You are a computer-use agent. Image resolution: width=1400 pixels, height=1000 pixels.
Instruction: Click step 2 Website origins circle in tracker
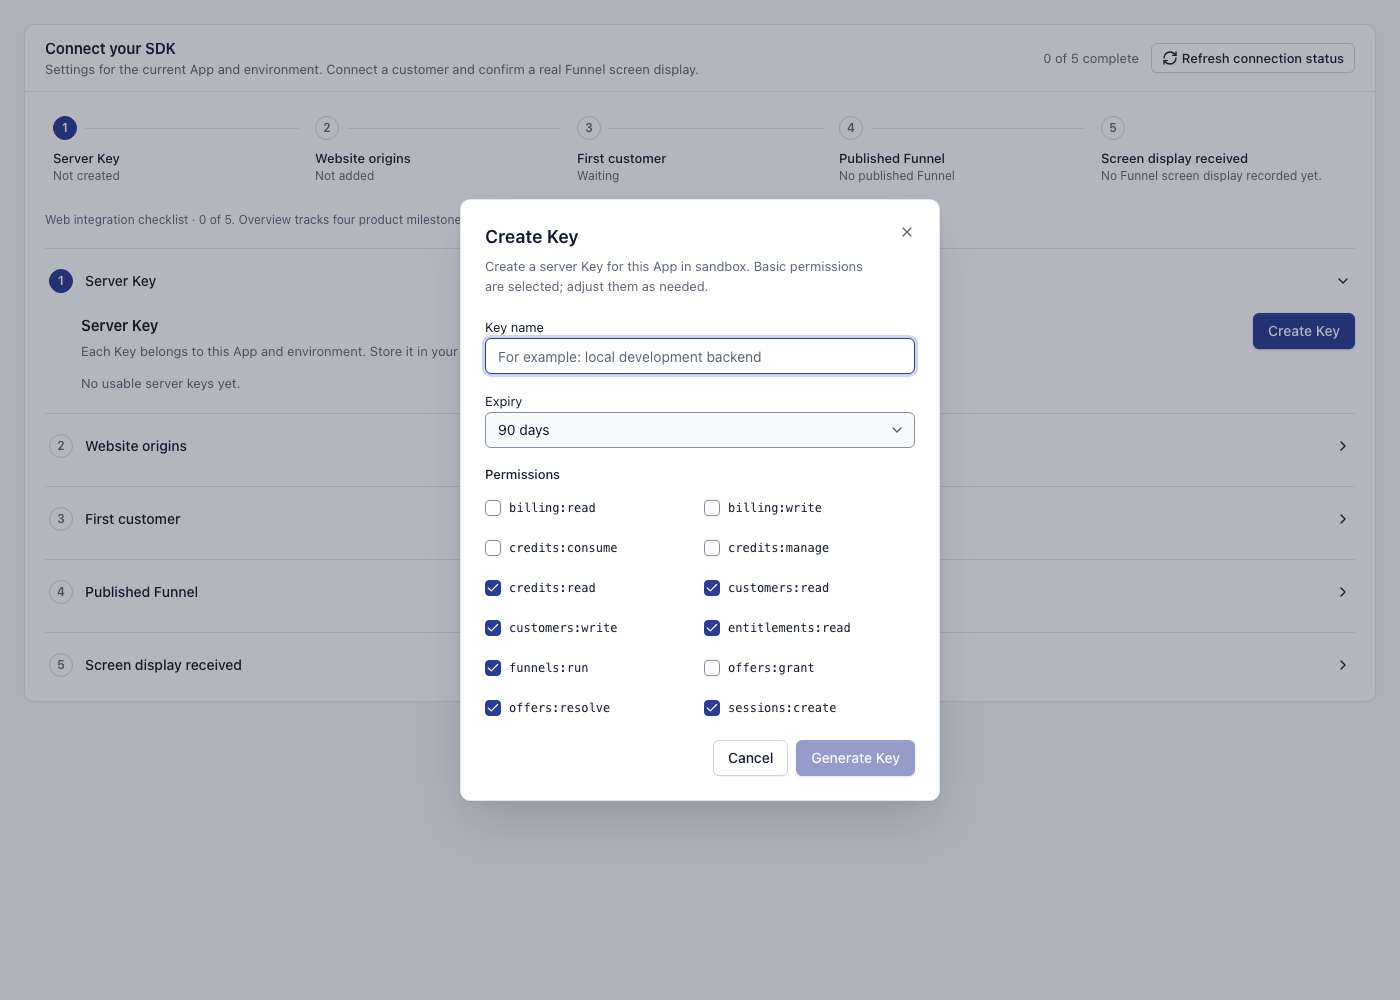(327, 128)
